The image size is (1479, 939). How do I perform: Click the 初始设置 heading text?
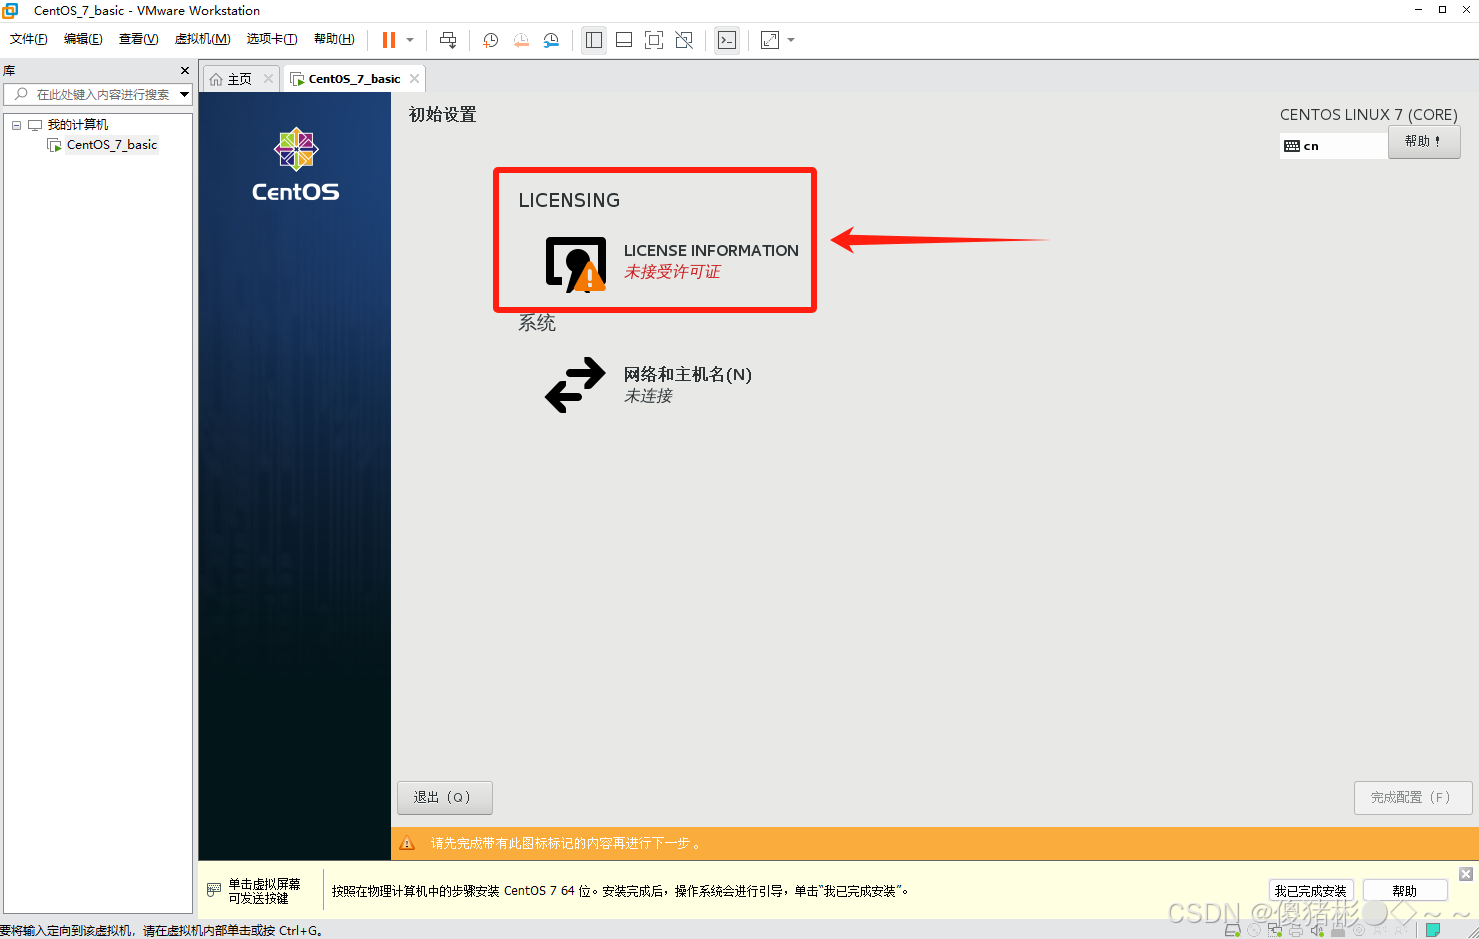coord(443,114)
